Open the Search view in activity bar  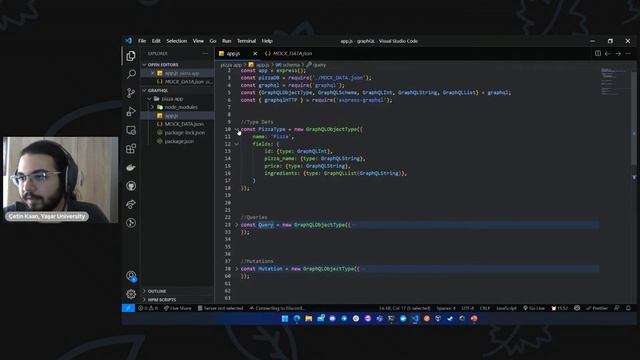(131, 74)
